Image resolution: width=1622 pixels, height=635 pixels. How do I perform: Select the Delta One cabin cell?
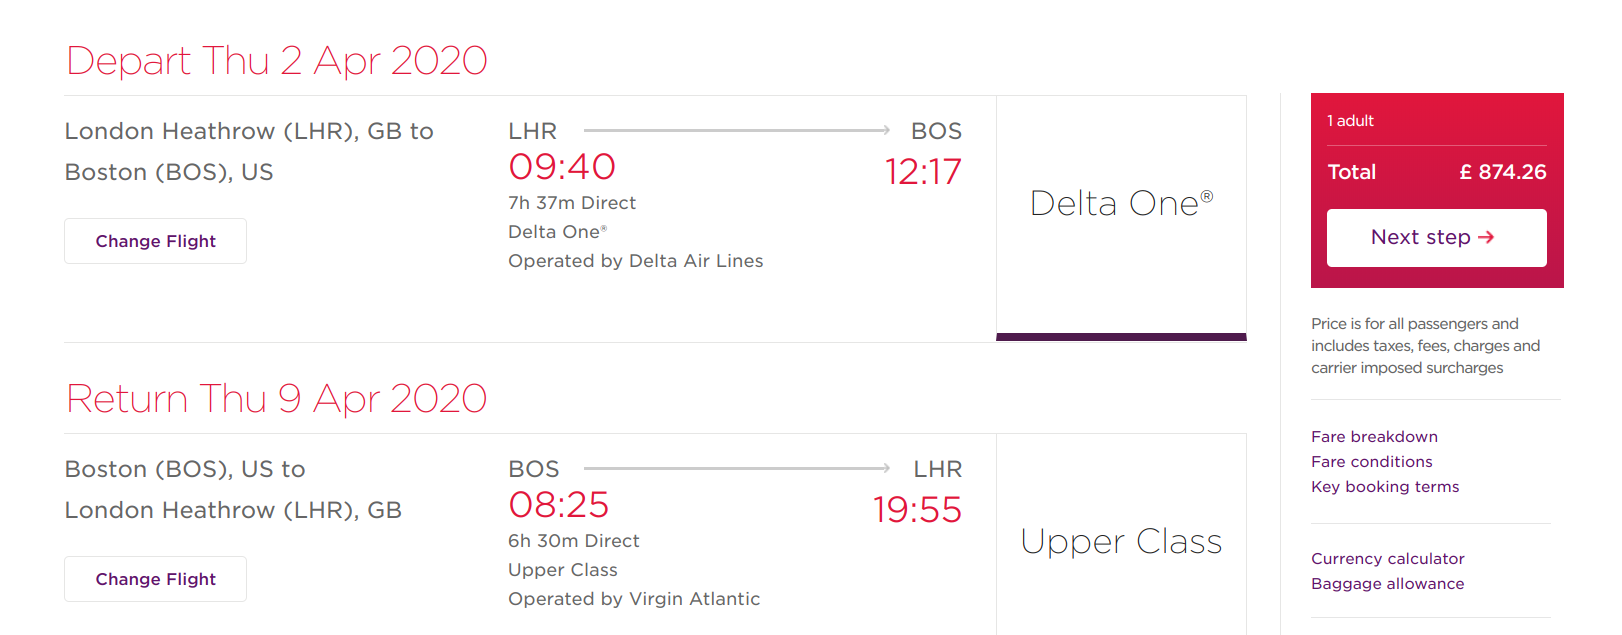click(x=1121, y=204)
